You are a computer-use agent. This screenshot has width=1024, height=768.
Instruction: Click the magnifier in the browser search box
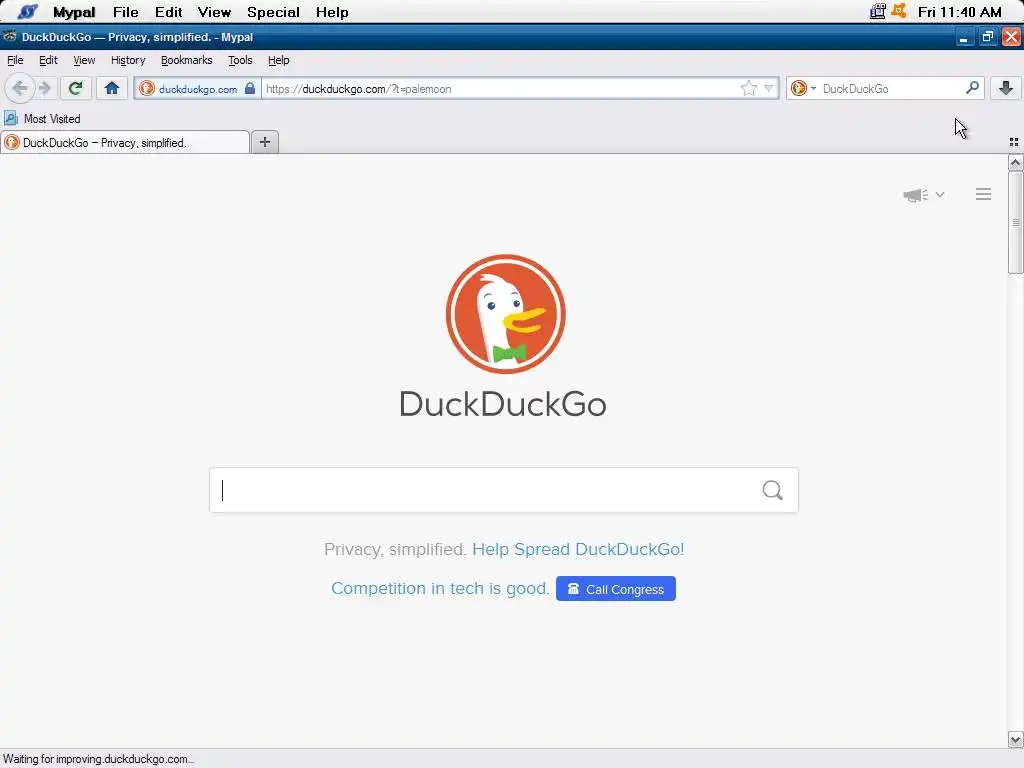coord(972,88)
